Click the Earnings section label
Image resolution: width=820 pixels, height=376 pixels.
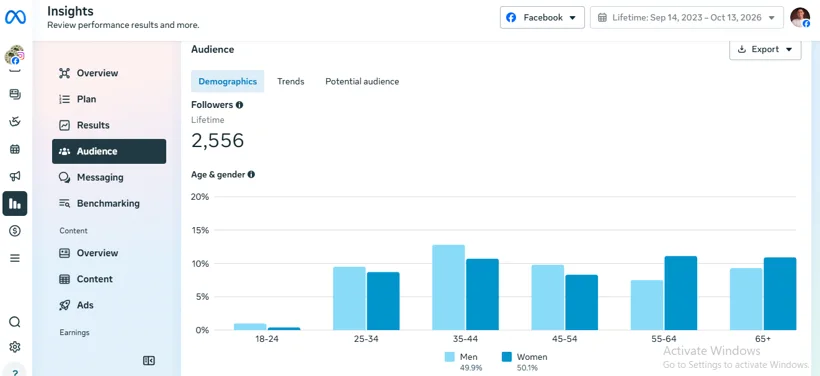click(x=74, y=333)
